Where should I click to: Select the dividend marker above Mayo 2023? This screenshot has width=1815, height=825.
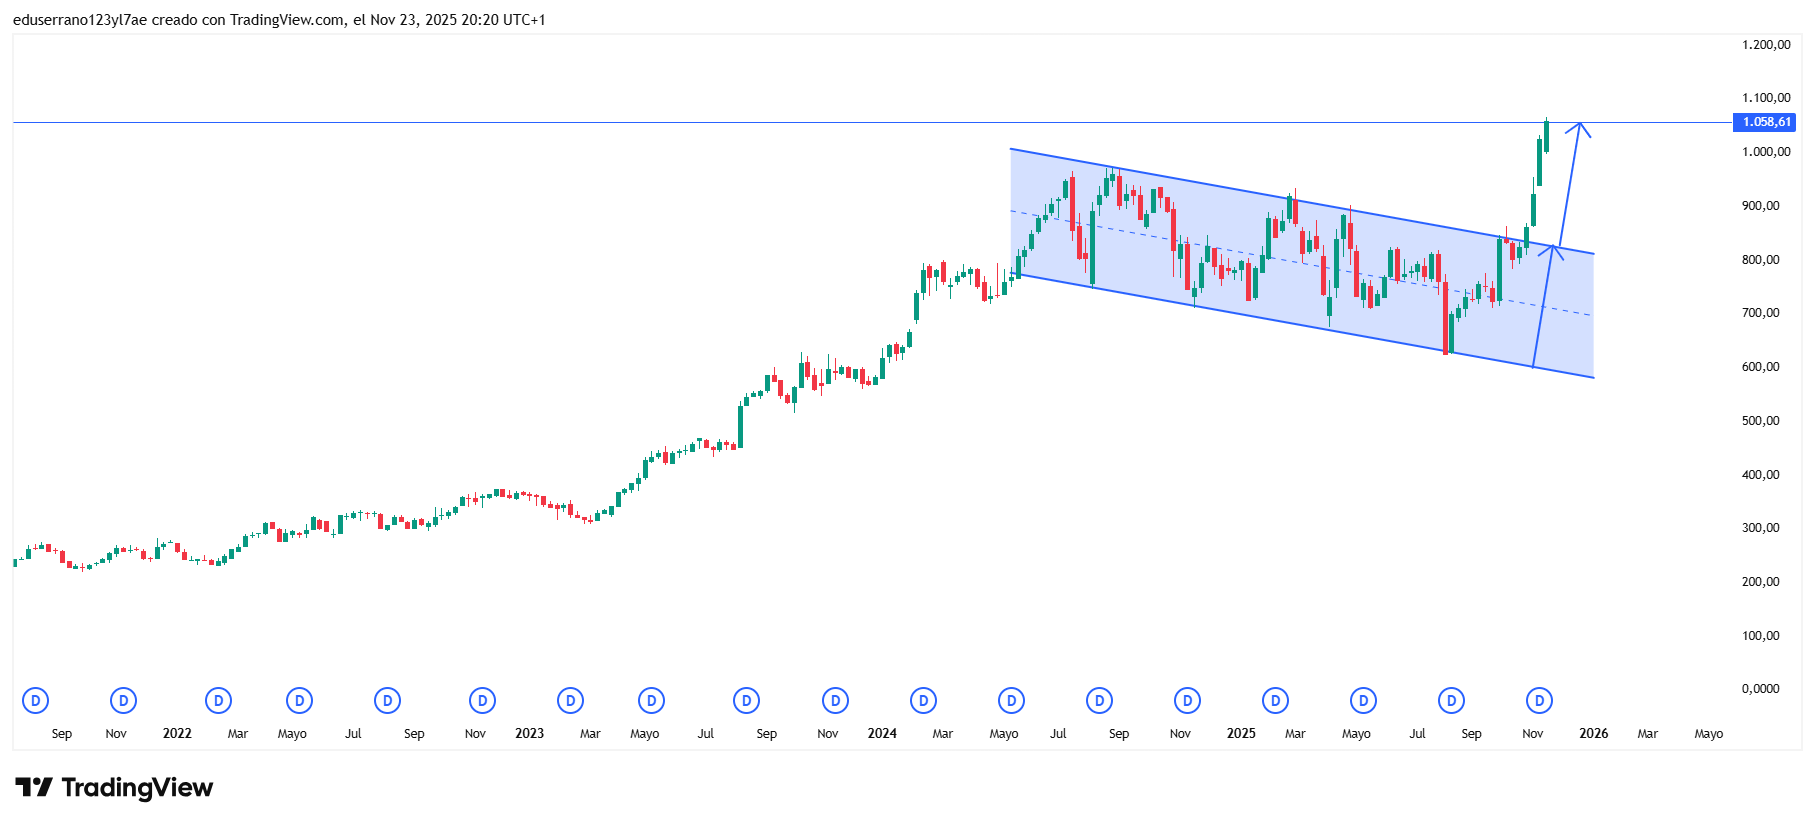[651, 701]
